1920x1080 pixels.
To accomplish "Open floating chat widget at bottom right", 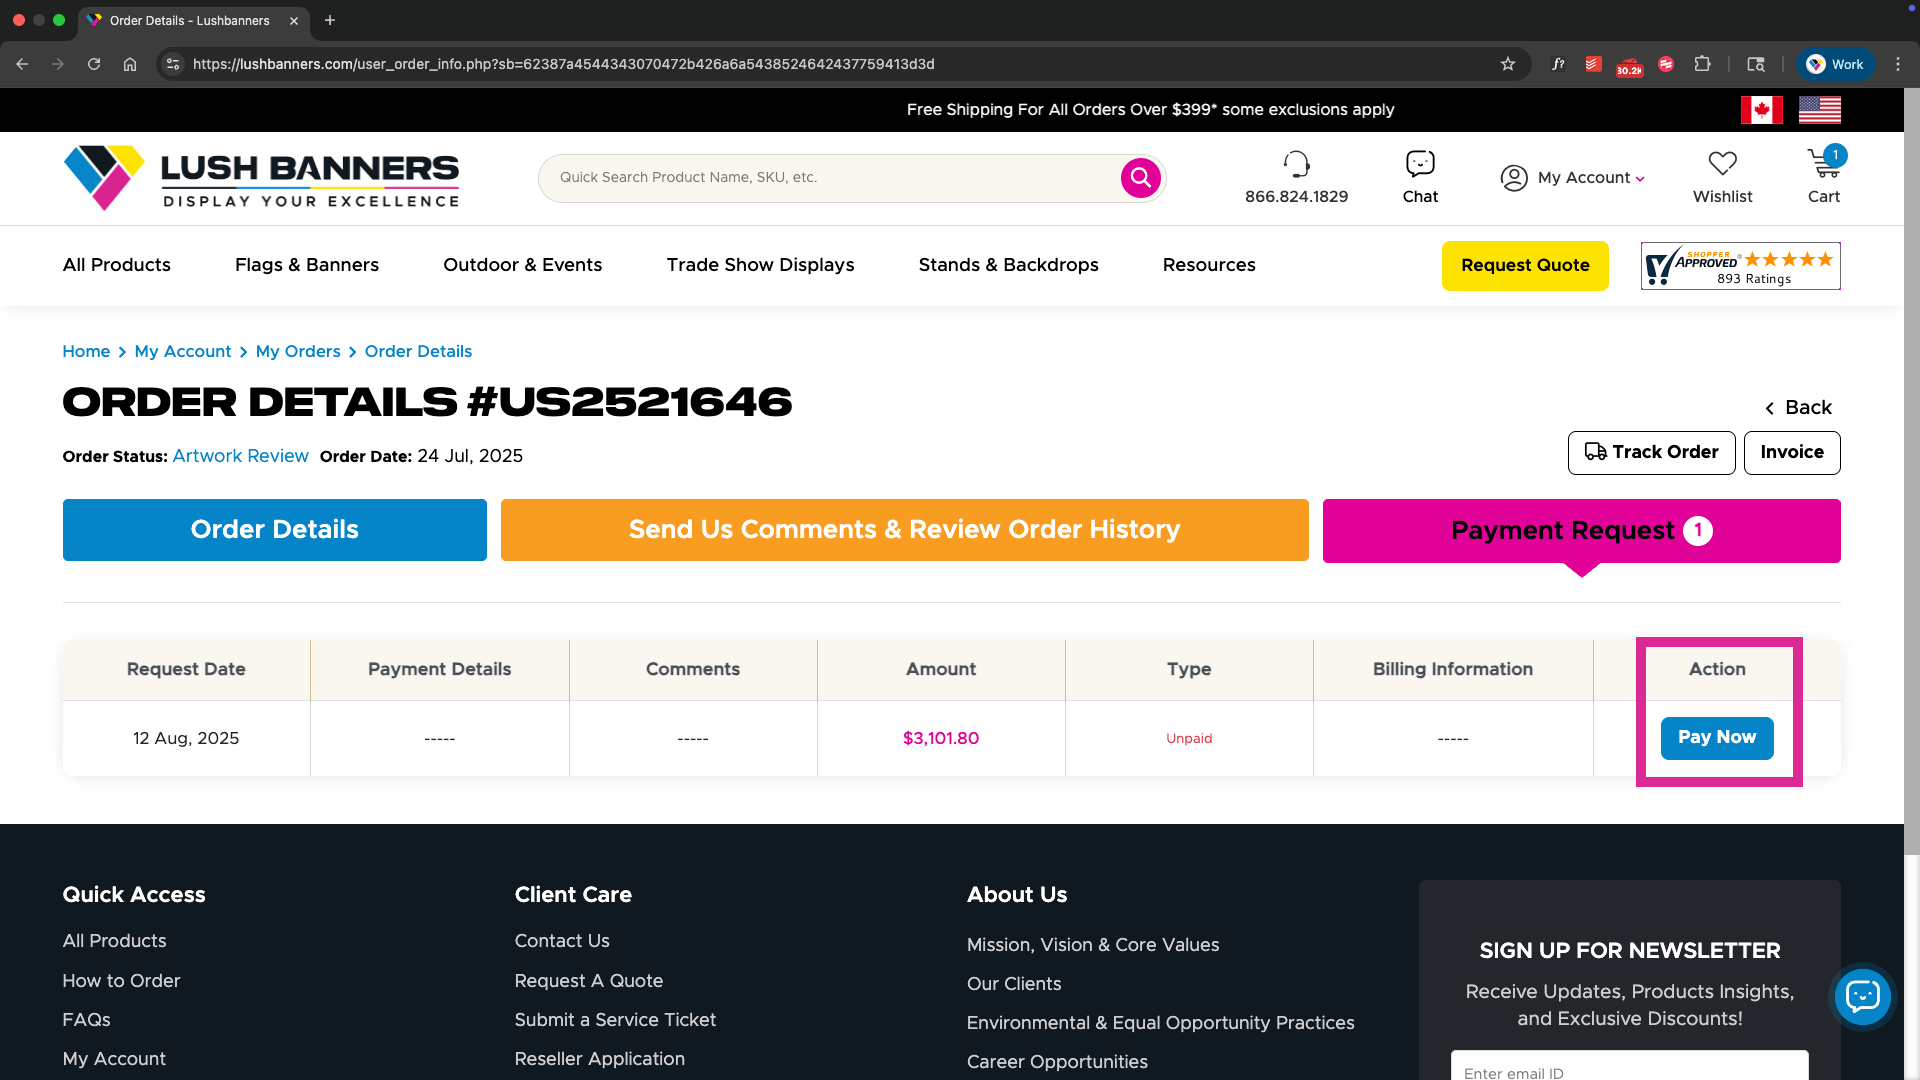I will click(x=1862, y=996).
